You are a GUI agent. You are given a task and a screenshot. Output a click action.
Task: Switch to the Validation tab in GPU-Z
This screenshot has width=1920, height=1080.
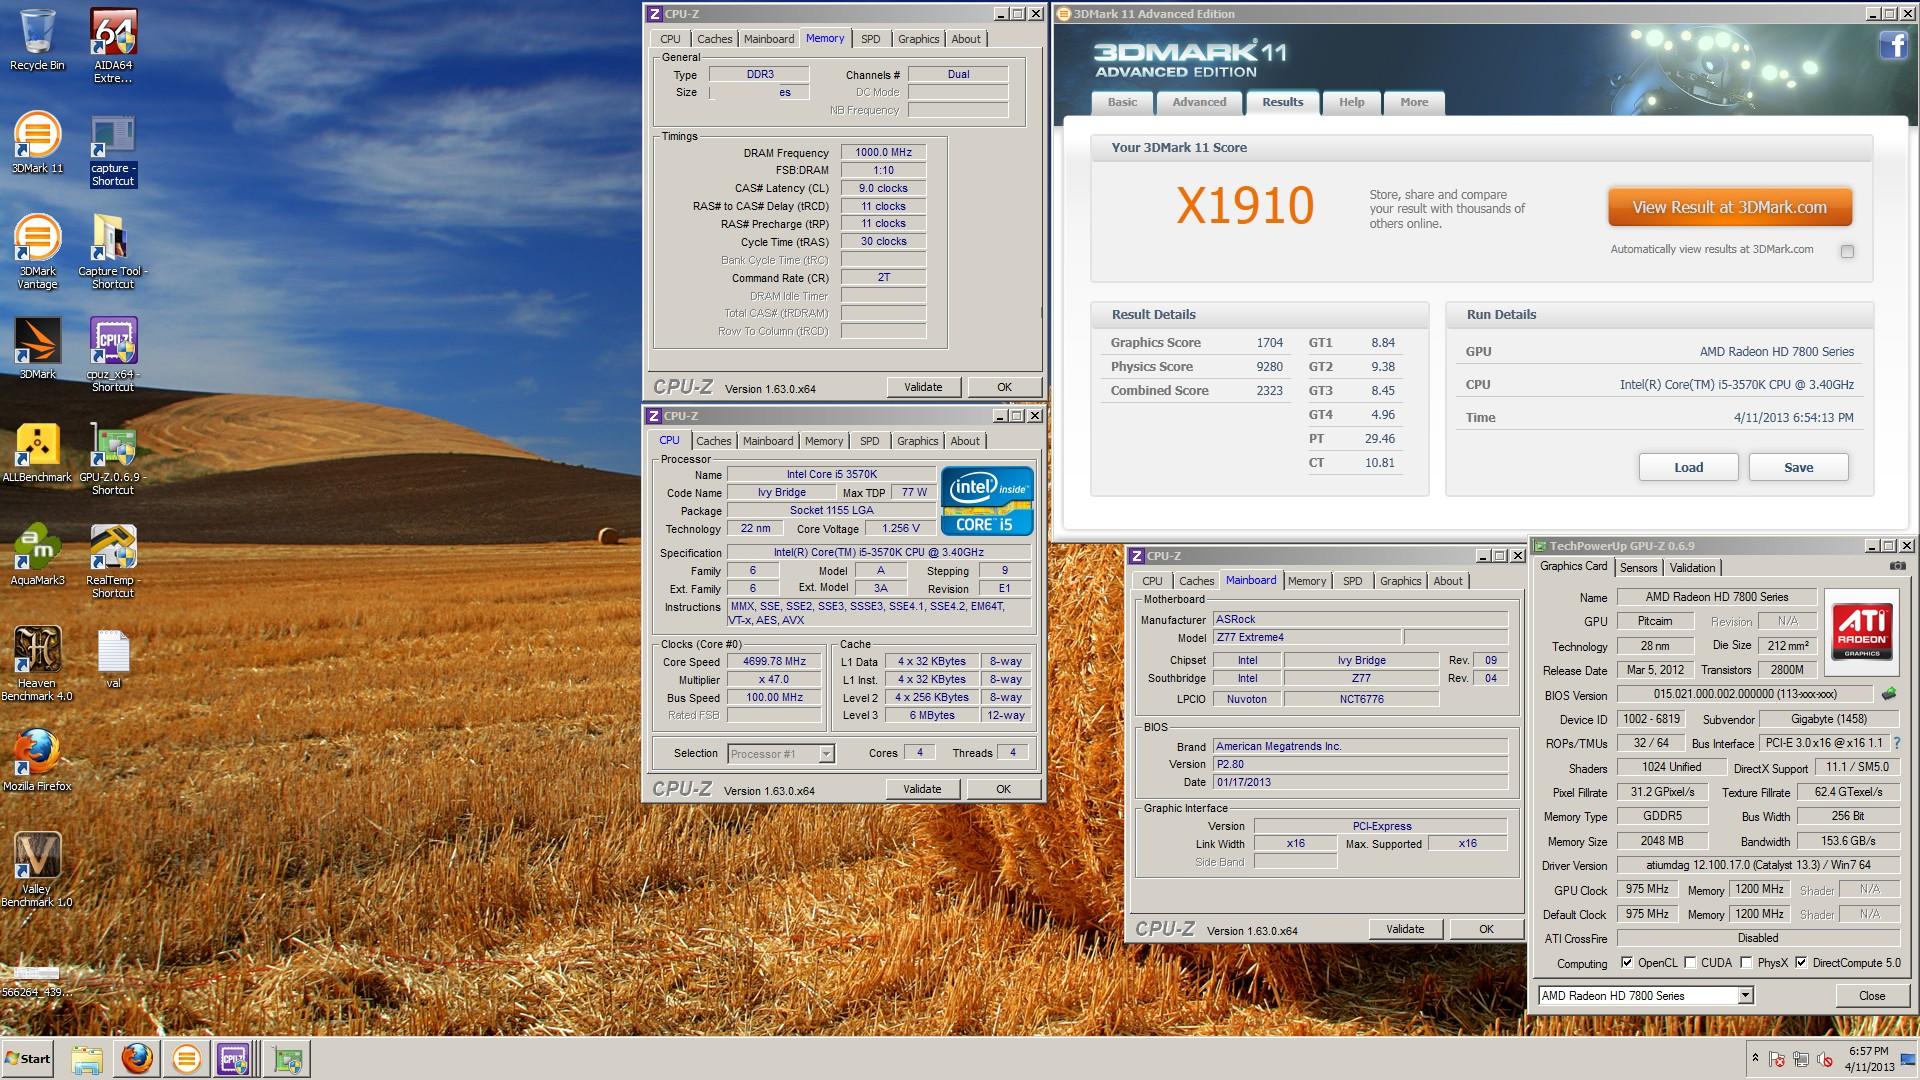[x=1692, y=567]
